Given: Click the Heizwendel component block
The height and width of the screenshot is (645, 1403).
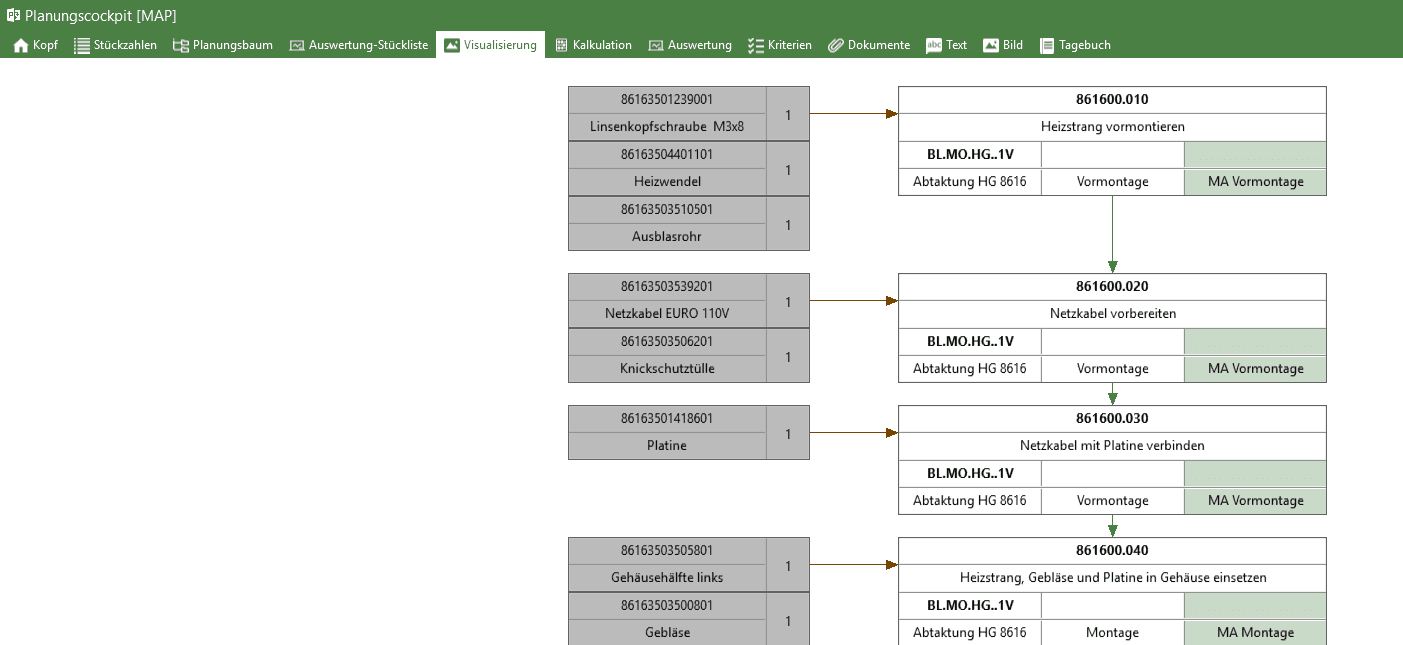Looking at the screenshot, I should pos(667,181).
